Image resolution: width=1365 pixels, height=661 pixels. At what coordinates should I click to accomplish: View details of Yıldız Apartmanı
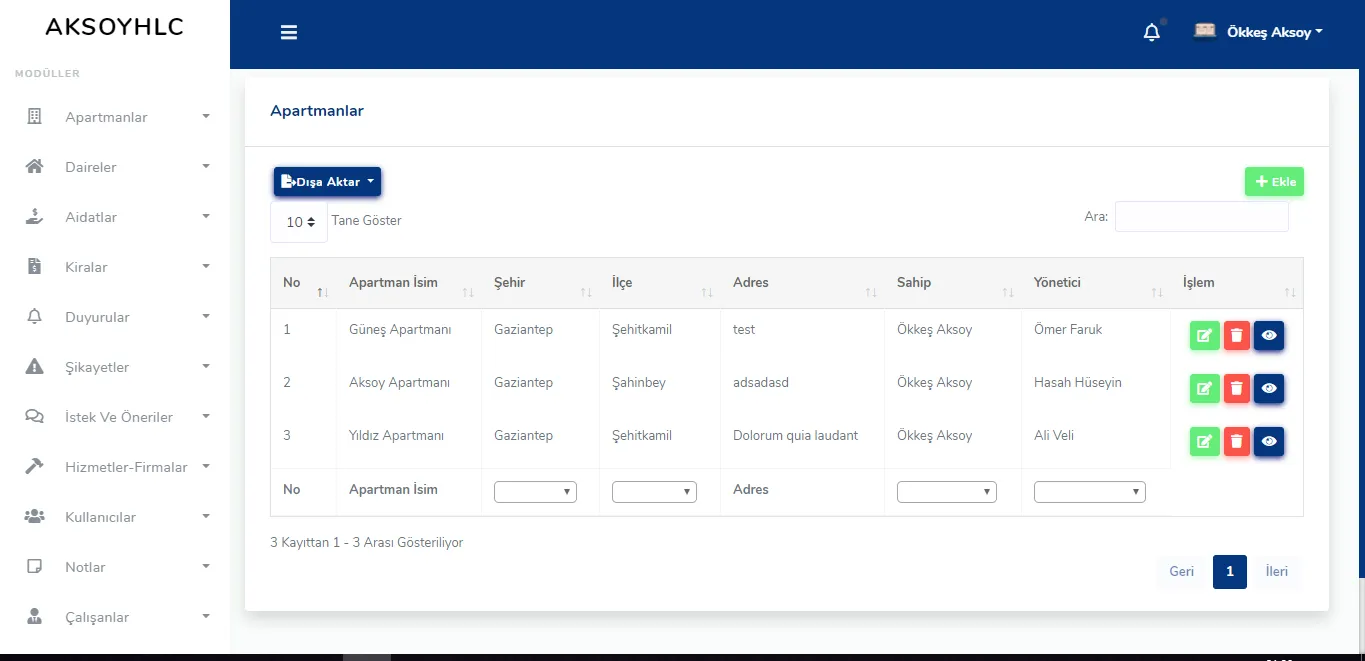click(1269, 442)
